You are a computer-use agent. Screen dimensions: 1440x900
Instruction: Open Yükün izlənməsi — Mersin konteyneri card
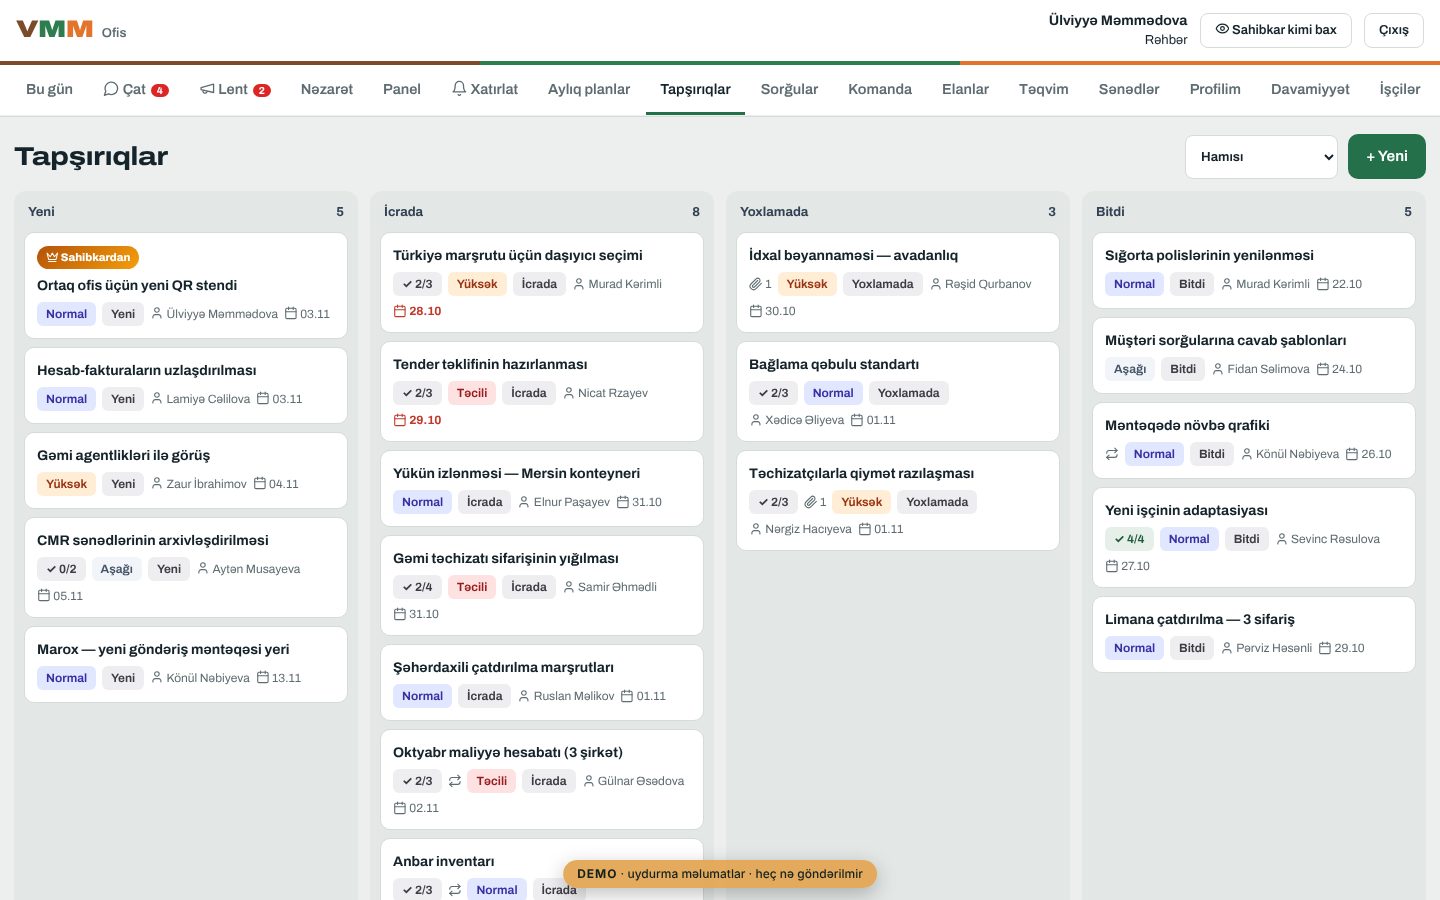[x=542, y=488]
